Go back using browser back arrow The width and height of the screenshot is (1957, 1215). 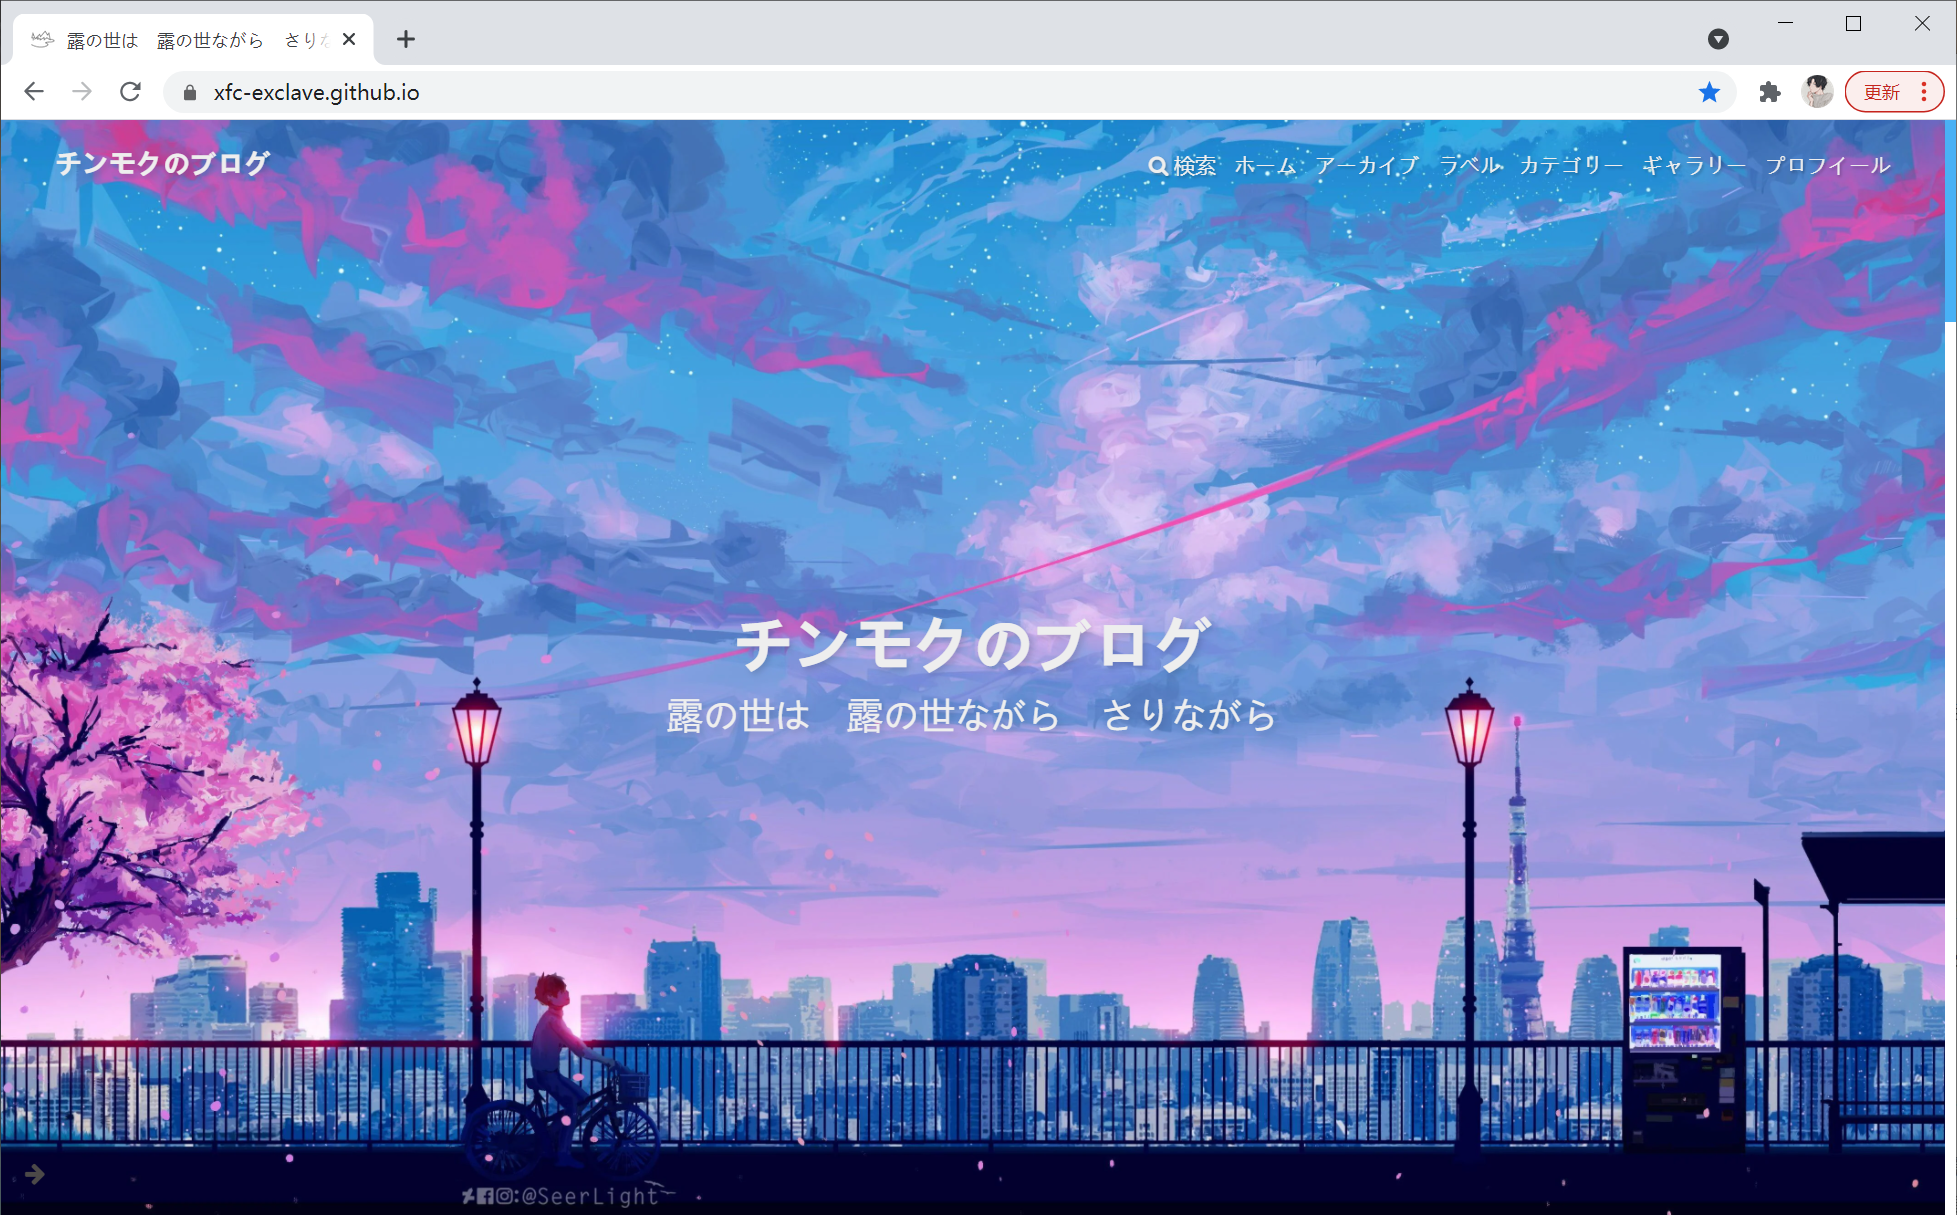tap(34, 92)
